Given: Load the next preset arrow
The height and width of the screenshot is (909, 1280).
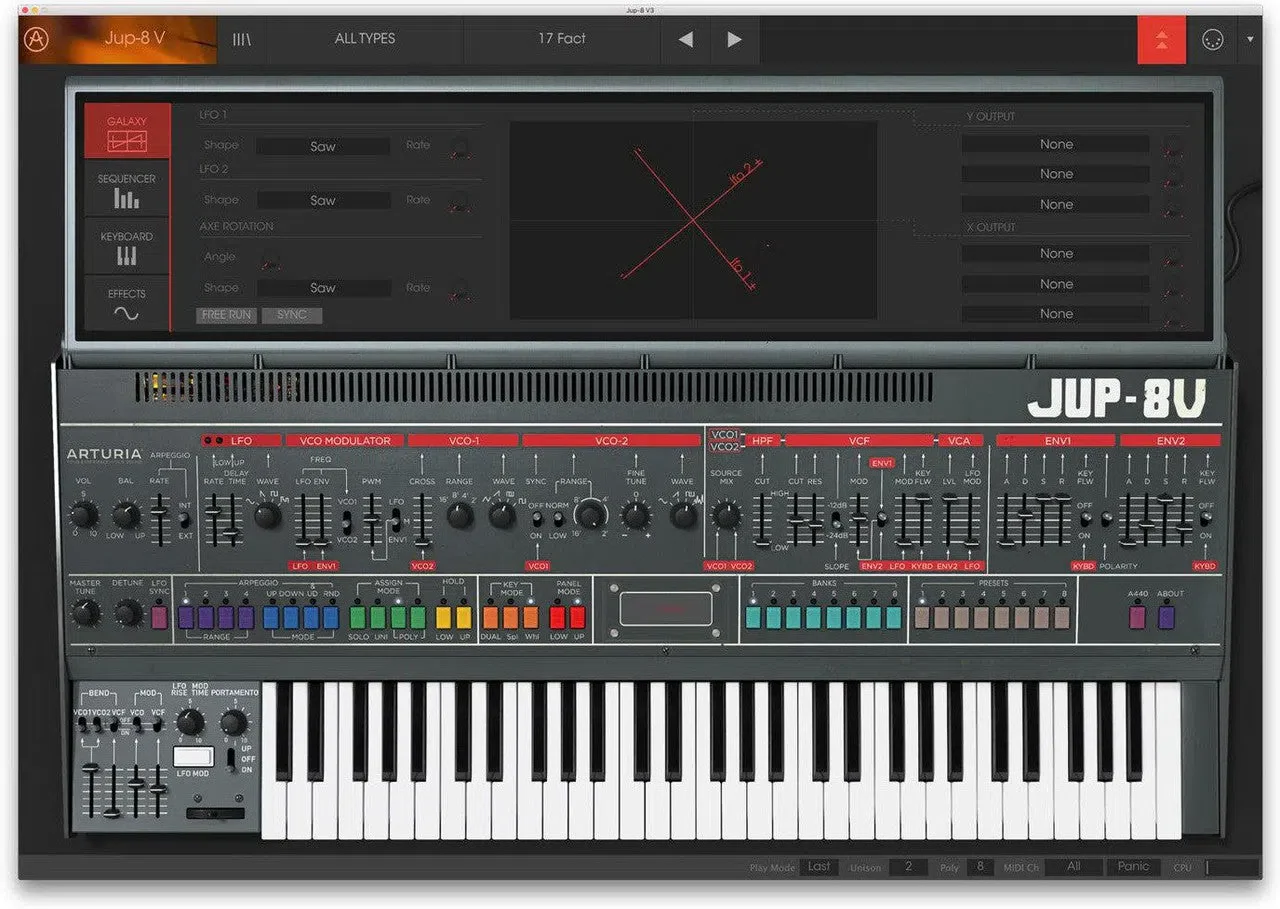Looking at the screenshot, I should (x=734, y=39).
